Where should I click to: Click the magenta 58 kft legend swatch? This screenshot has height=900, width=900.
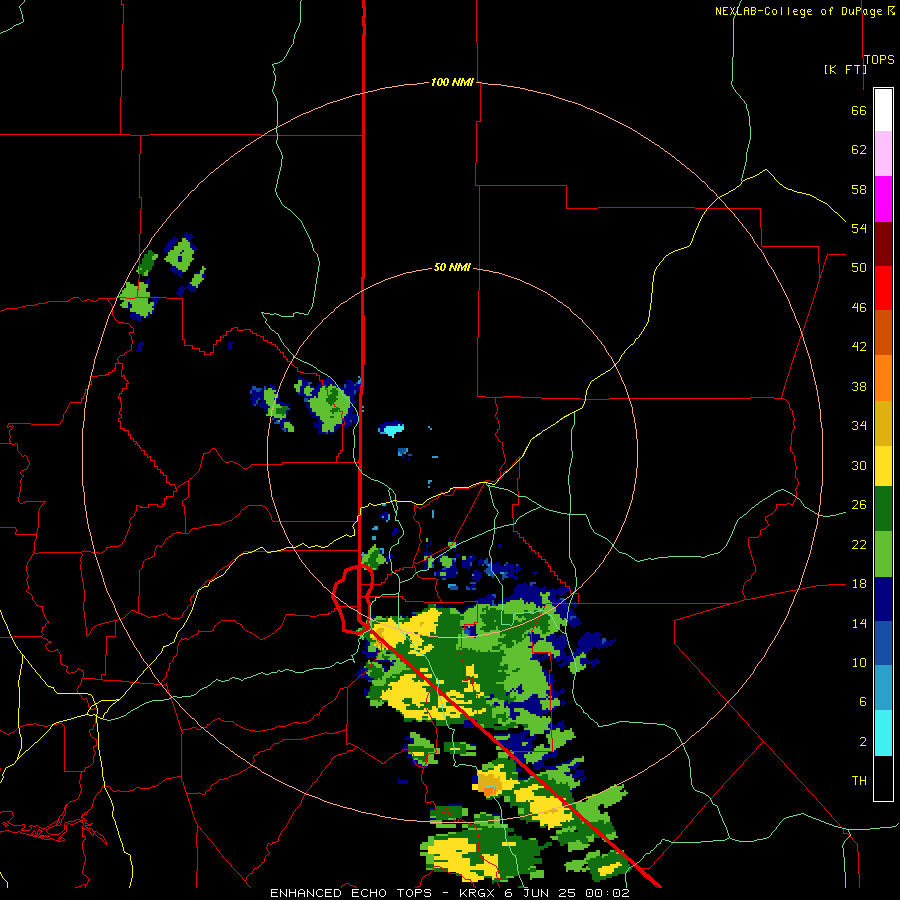(x=883, y=199)
